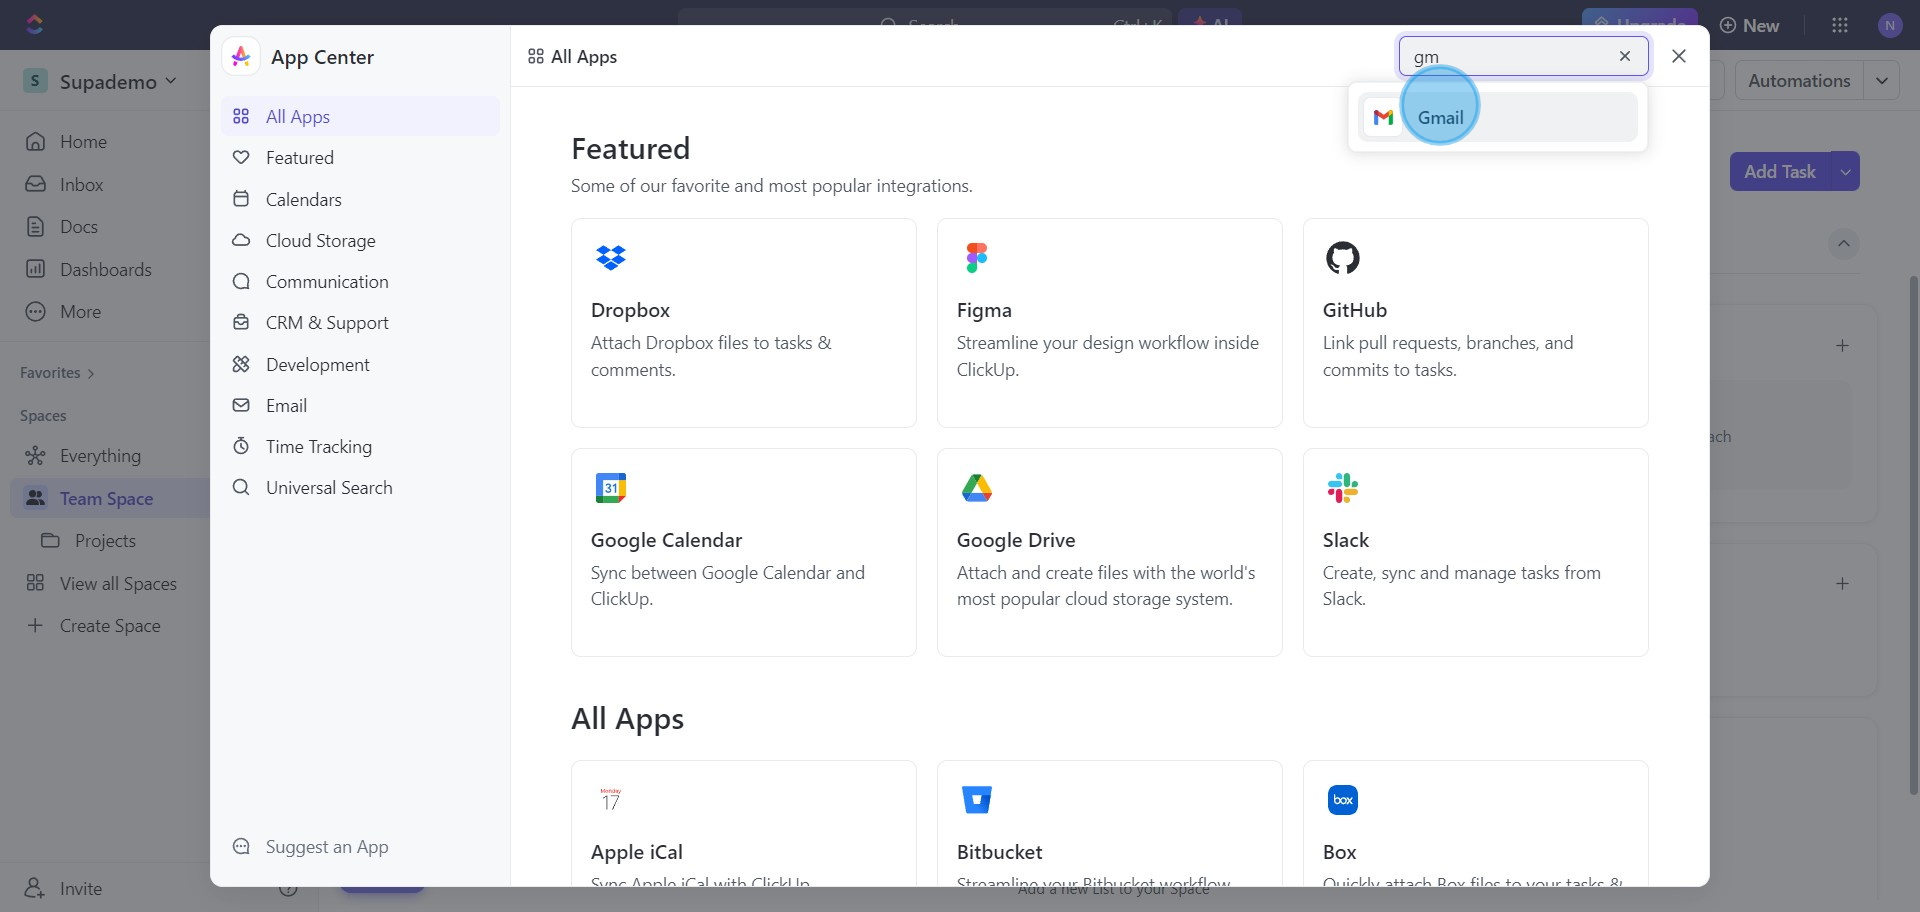Screen dimensions: 1920x912
Task: Click the Gmail icon in search dropdown
Action: tap(1383, 117)
